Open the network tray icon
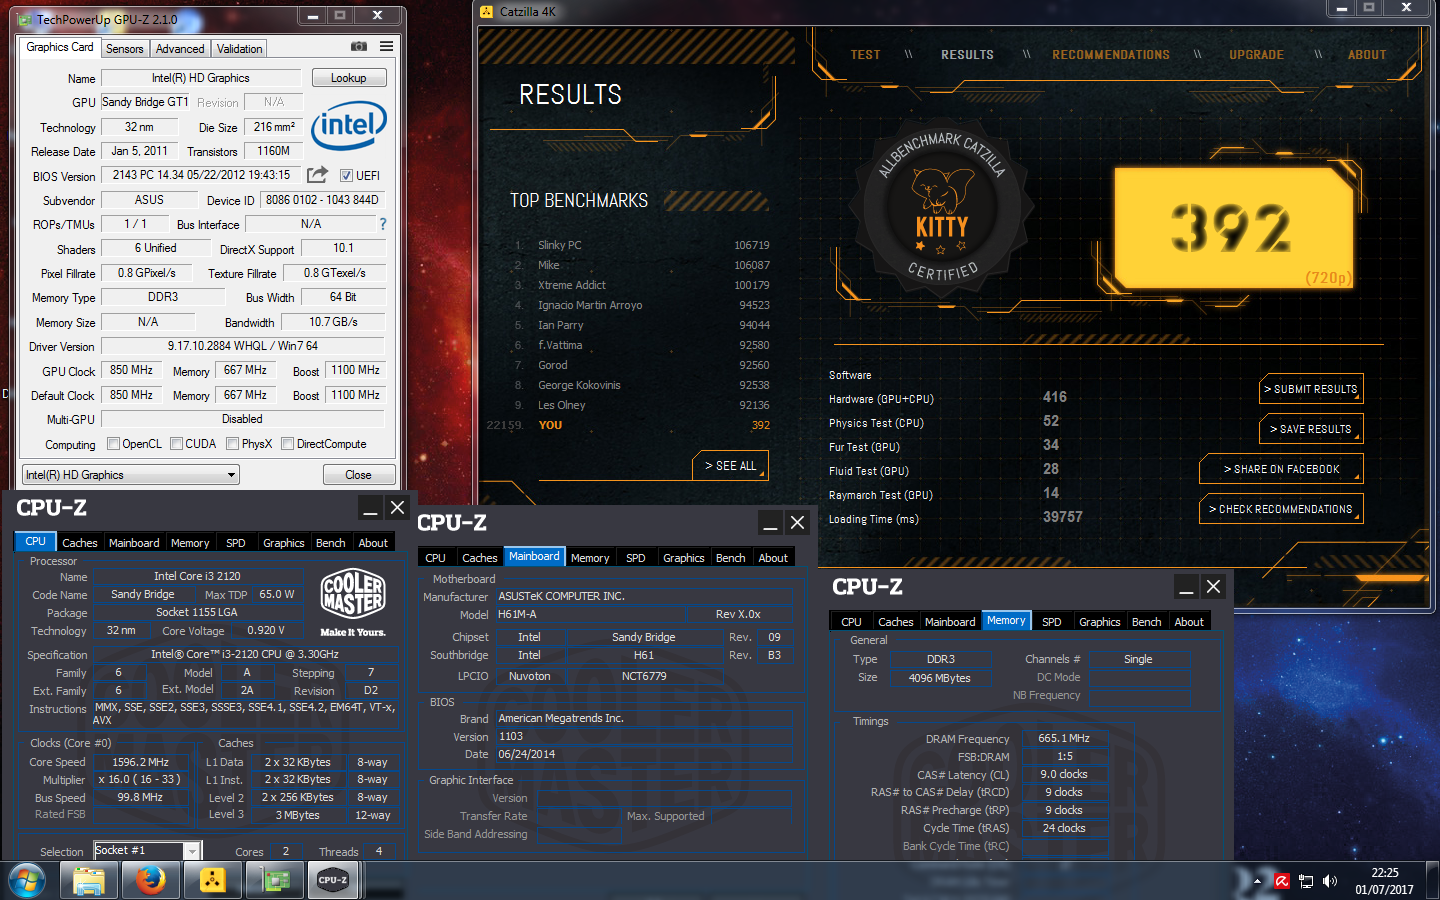The height and width of the screenshot is (900, 1440). pos(1306,881)
